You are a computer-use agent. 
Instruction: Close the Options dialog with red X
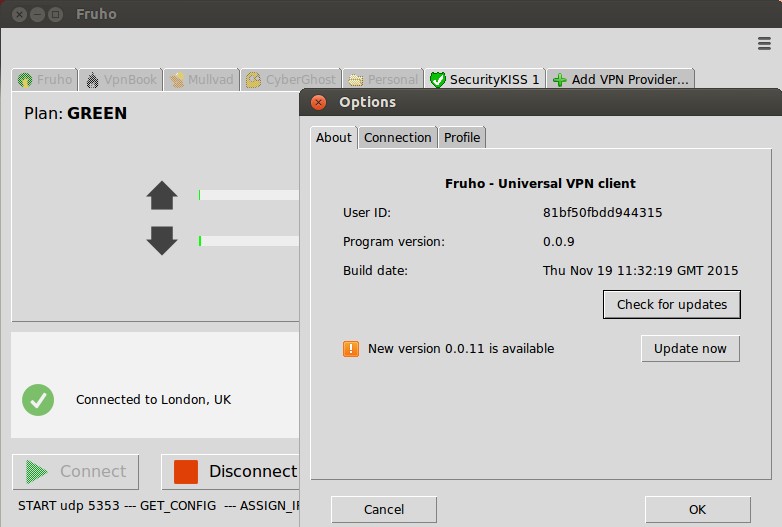(319, 102)
